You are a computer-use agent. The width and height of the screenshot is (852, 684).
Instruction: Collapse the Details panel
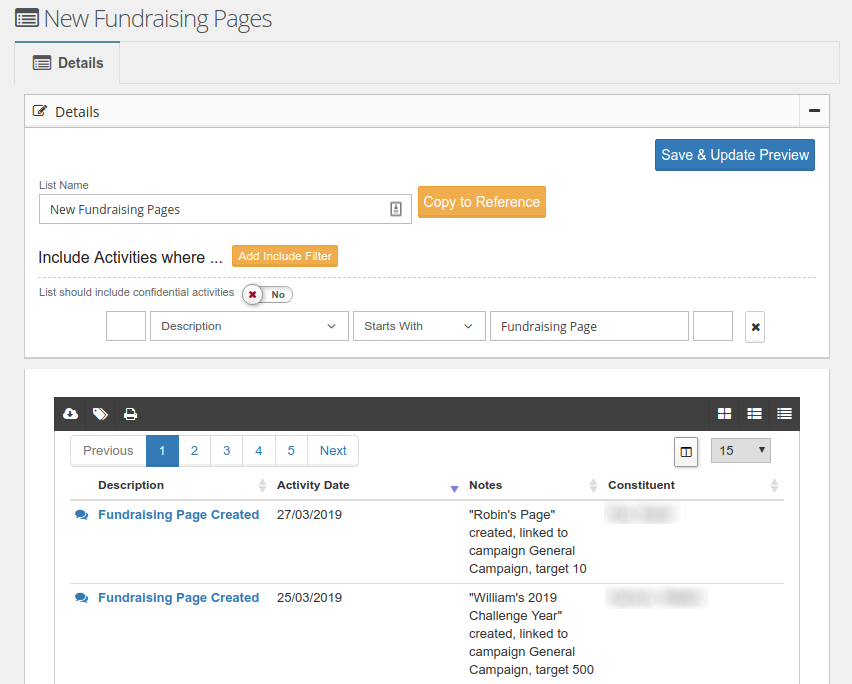pos(814,111)
